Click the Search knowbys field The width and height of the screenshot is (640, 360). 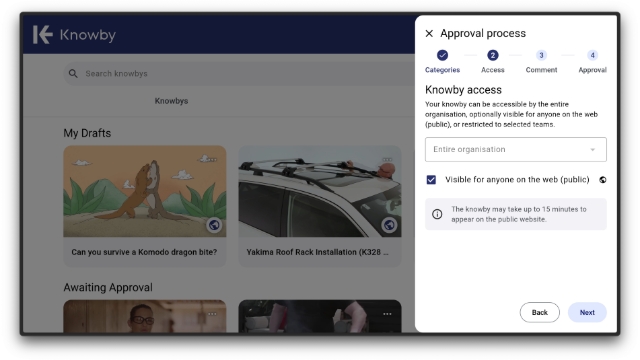[x=239, y=73]
